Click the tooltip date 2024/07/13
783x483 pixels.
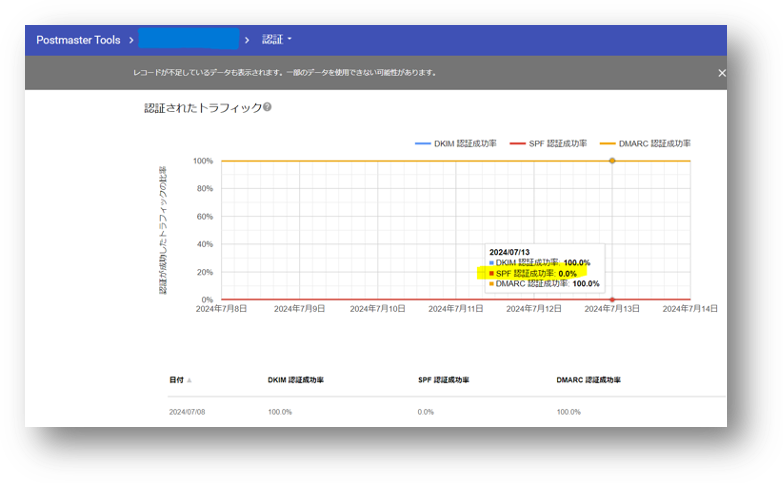click(509, 252)
